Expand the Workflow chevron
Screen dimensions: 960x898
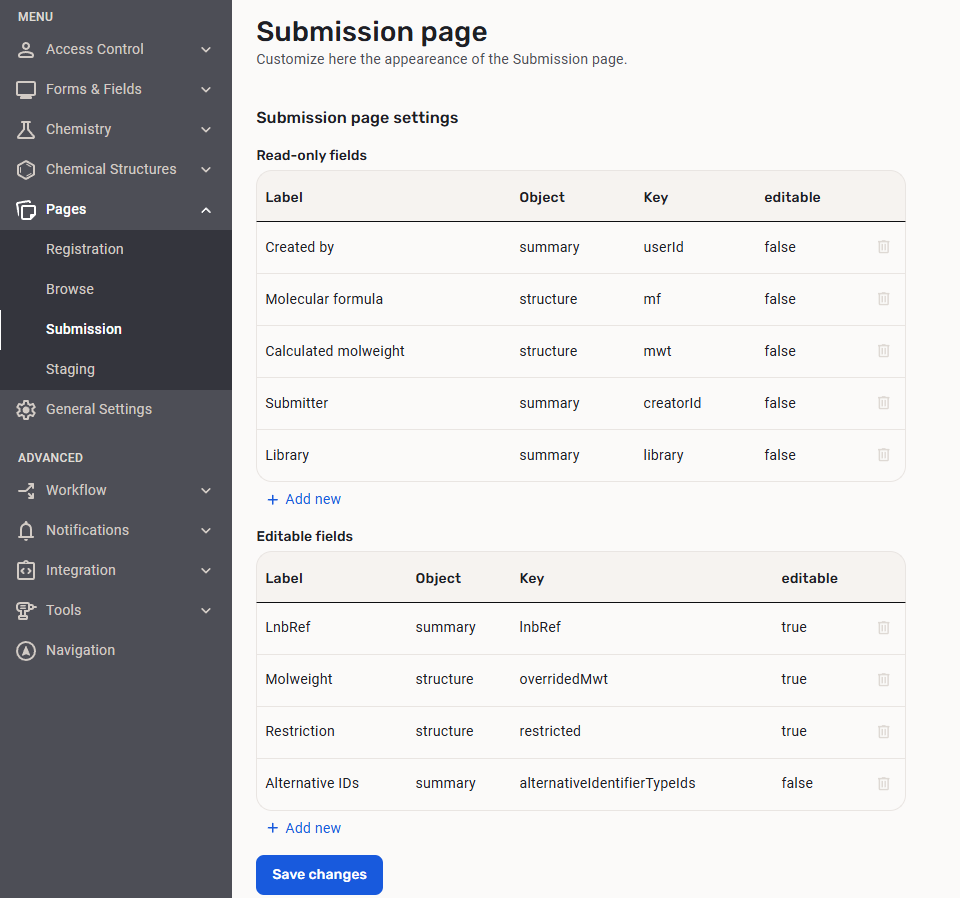click(206, 490)
